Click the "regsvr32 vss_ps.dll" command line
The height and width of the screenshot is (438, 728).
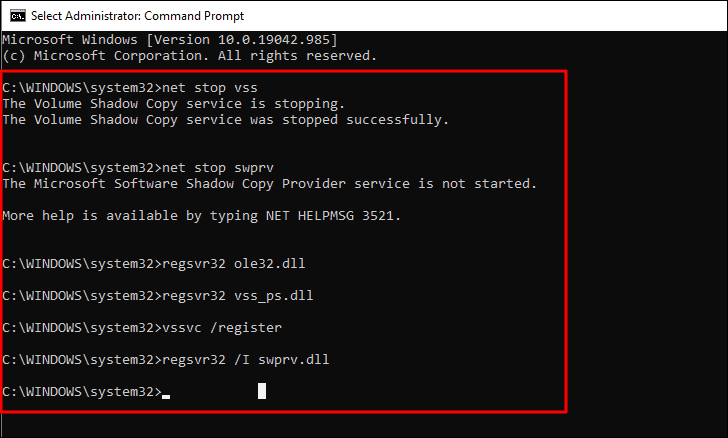(x=158, y=295)
